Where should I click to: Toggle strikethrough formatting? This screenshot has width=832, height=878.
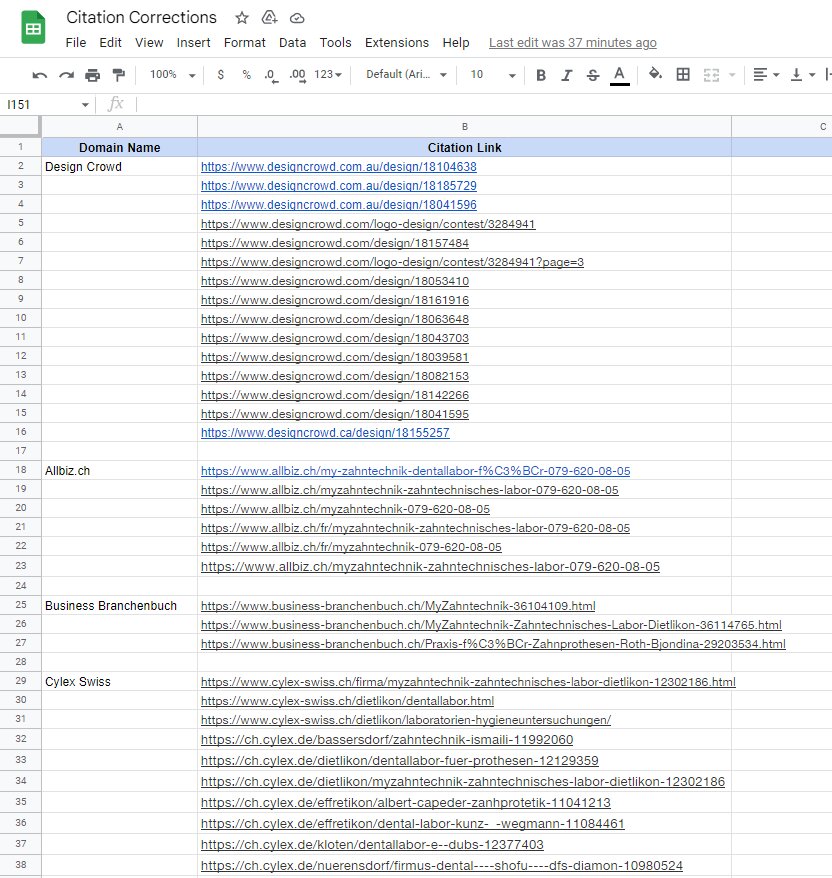coord(593,75)
